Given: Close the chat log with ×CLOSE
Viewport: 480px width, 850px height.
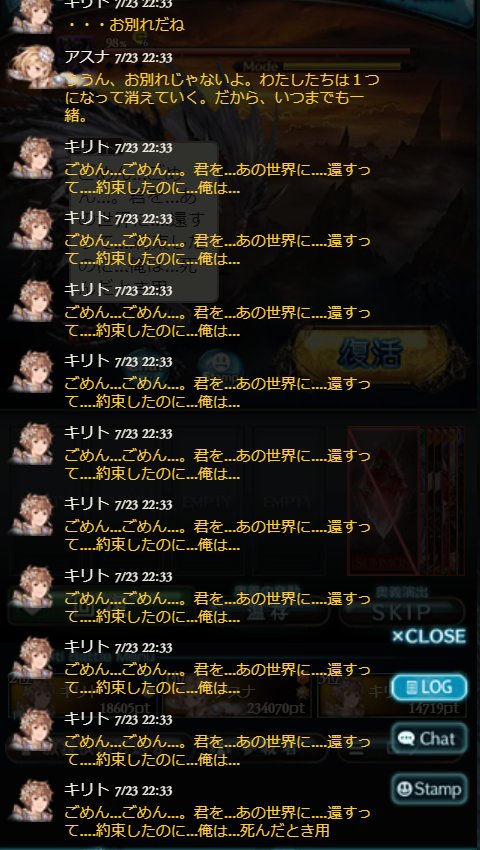Looking at the screenshot, I should [428, 636].
